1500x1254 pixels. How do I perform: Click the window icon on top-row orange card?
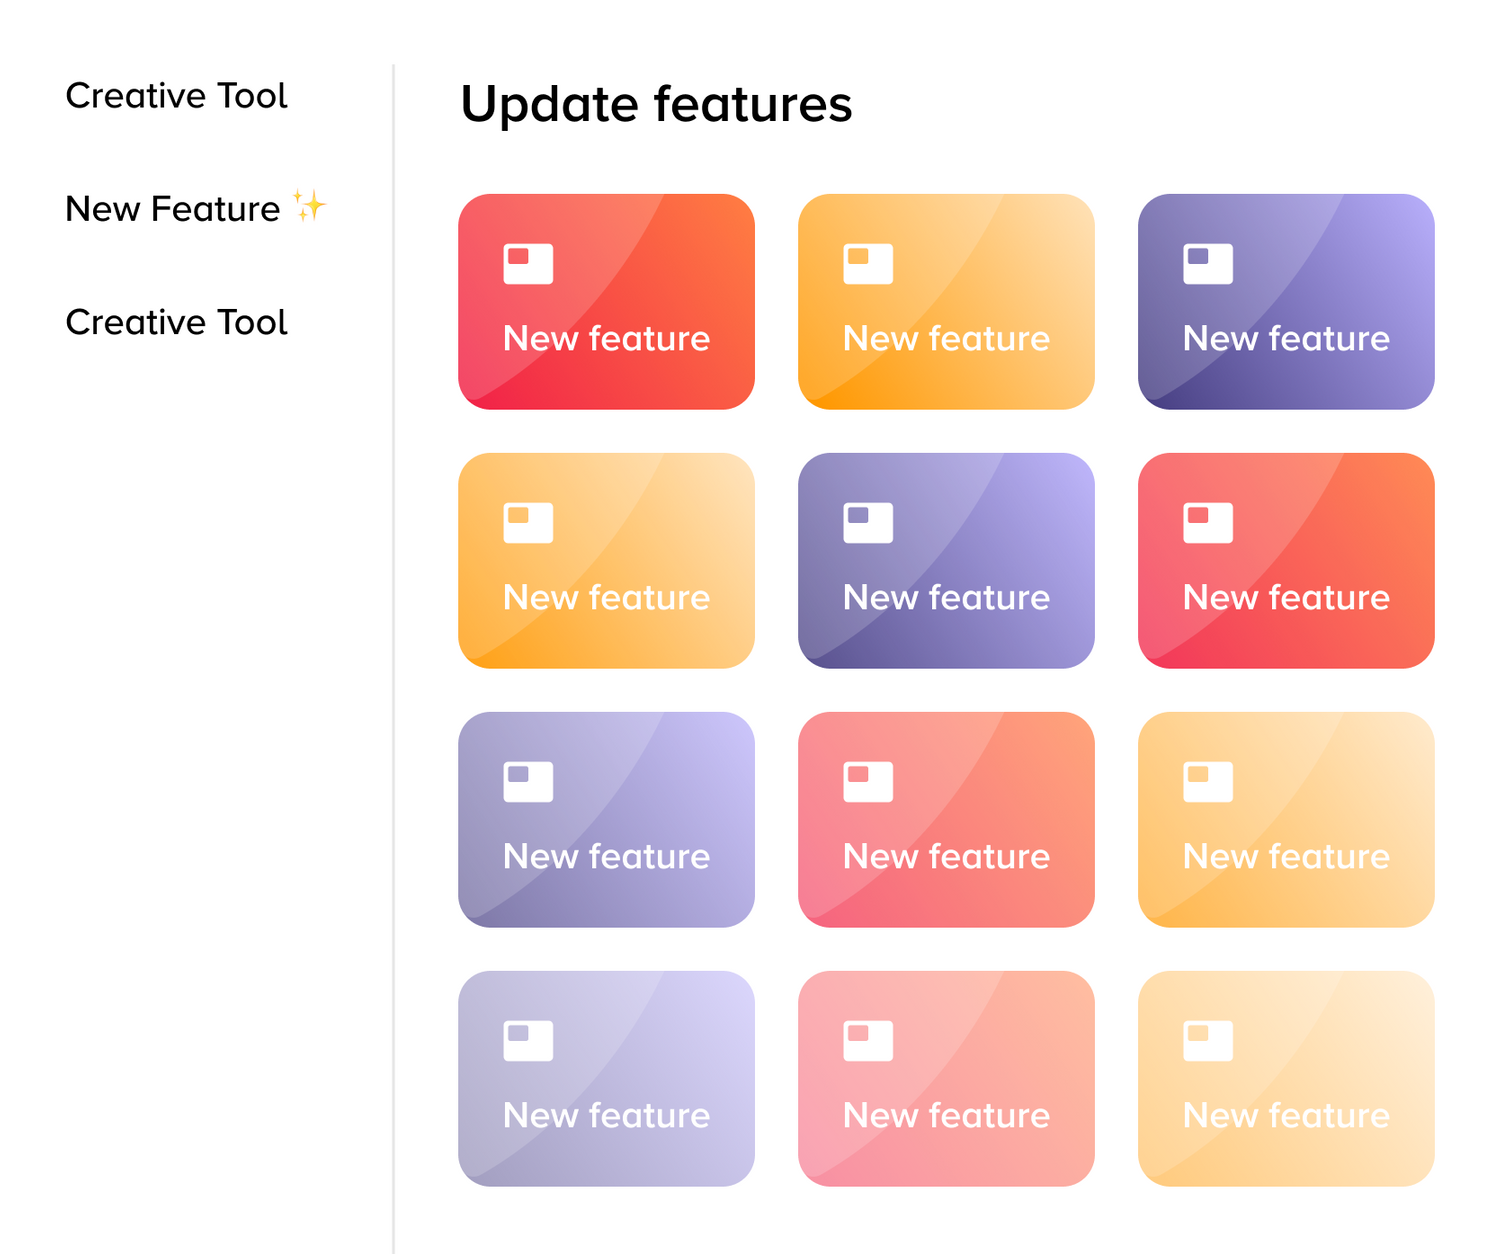868,264
